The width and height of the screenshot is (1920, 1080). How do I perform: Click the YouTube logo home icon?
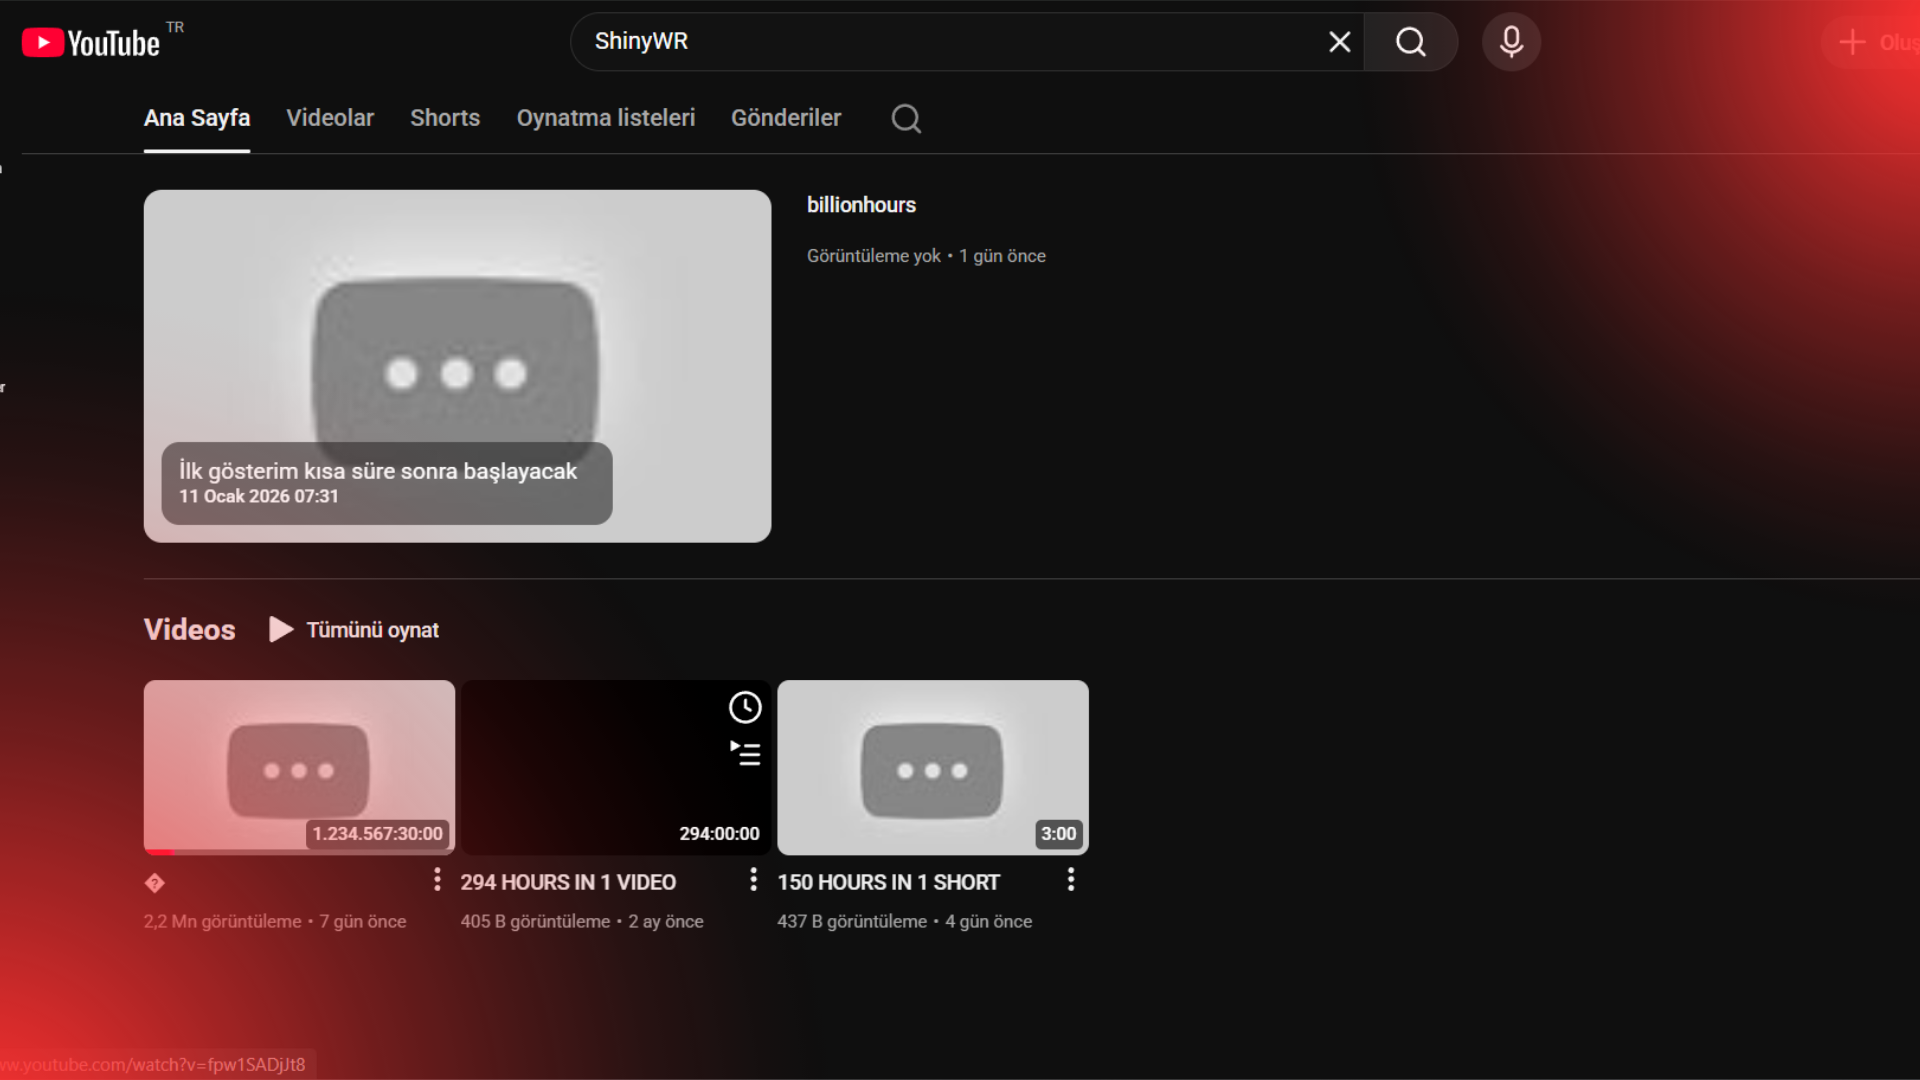(91, 43)
